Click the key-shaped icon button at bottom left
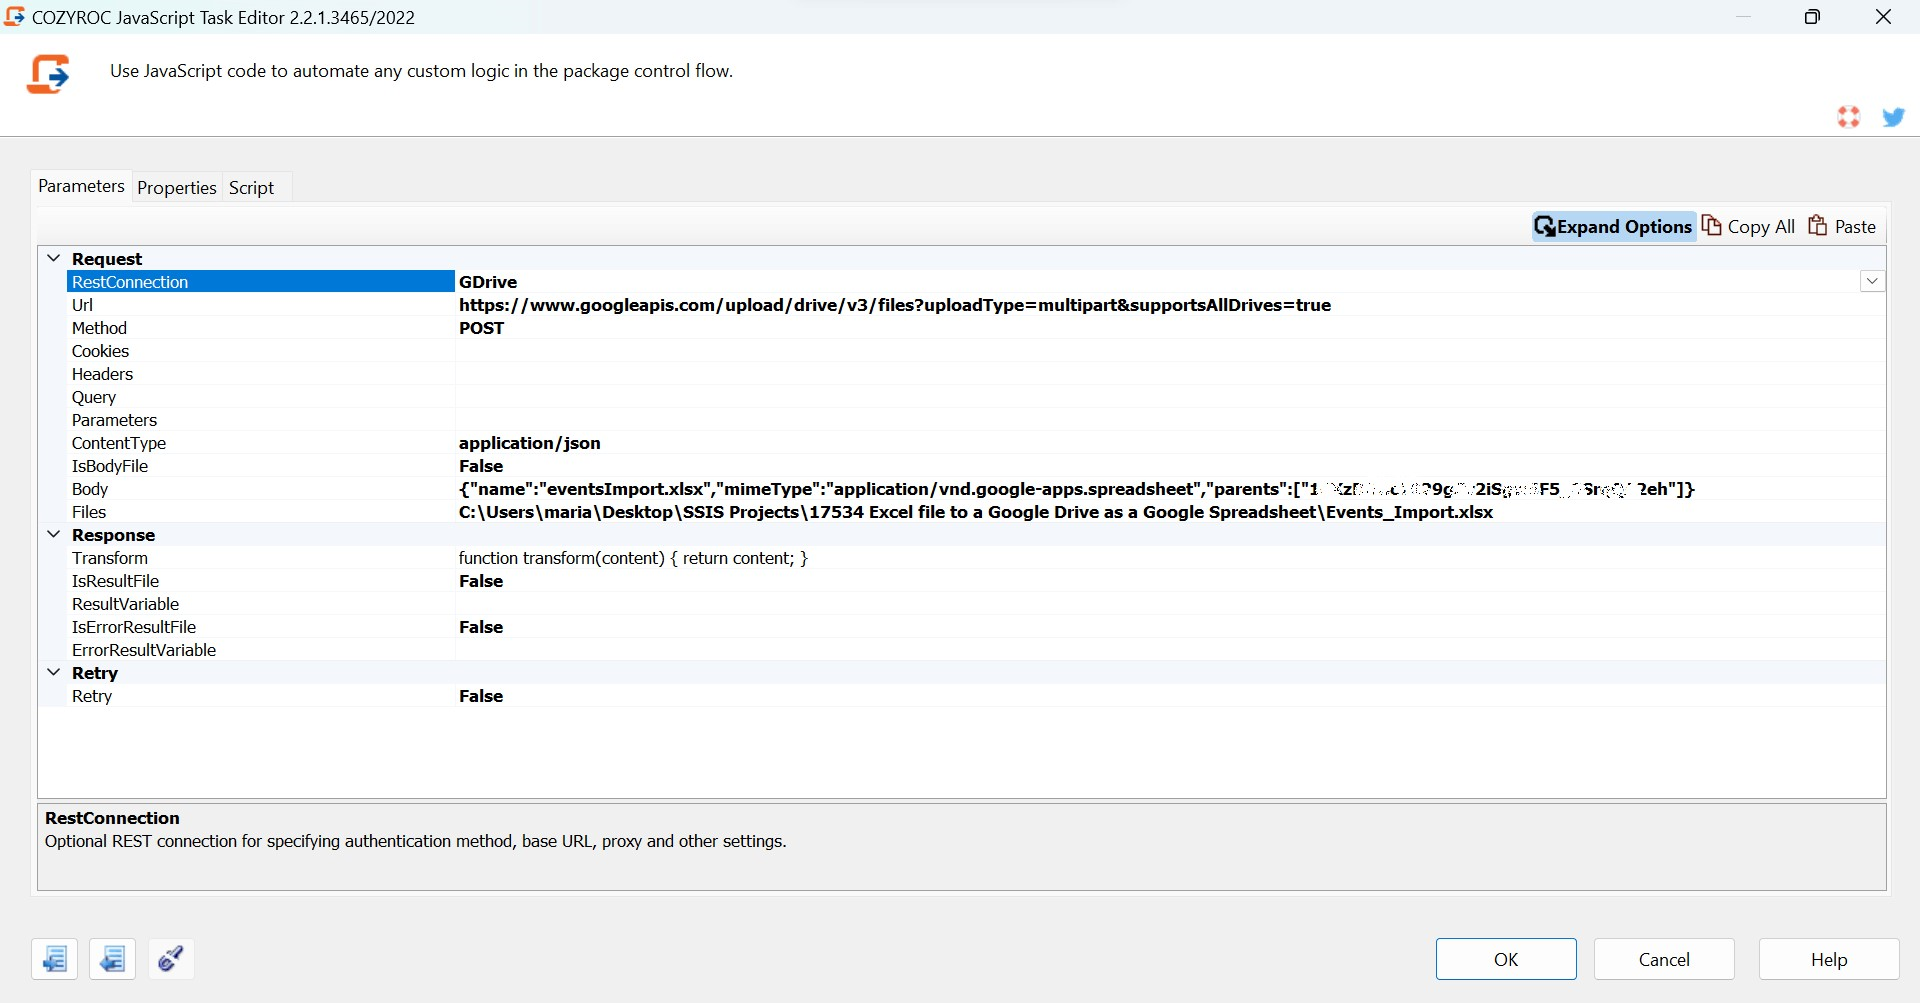This screenshot has height=1003, width=1920. pyautogui.click(x=171, y=959)
